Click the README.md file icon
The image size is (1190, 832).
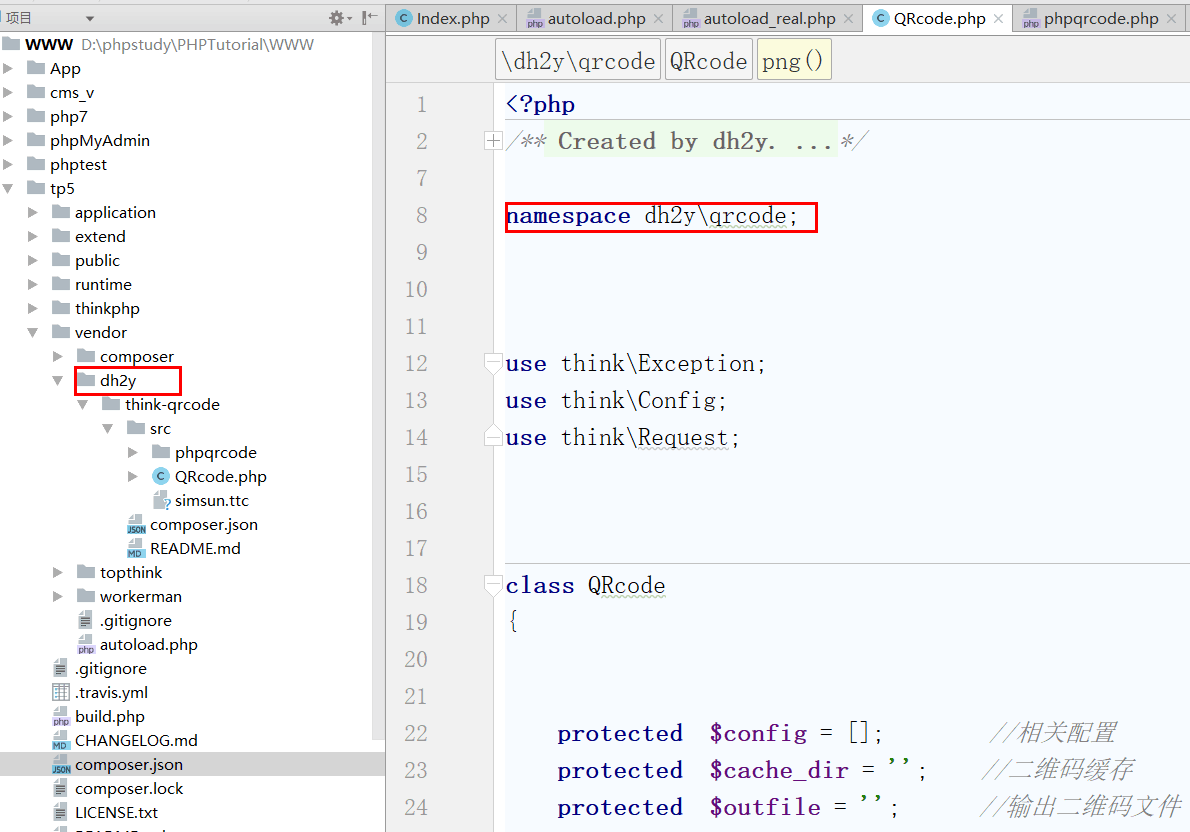[x=136, y=549]
